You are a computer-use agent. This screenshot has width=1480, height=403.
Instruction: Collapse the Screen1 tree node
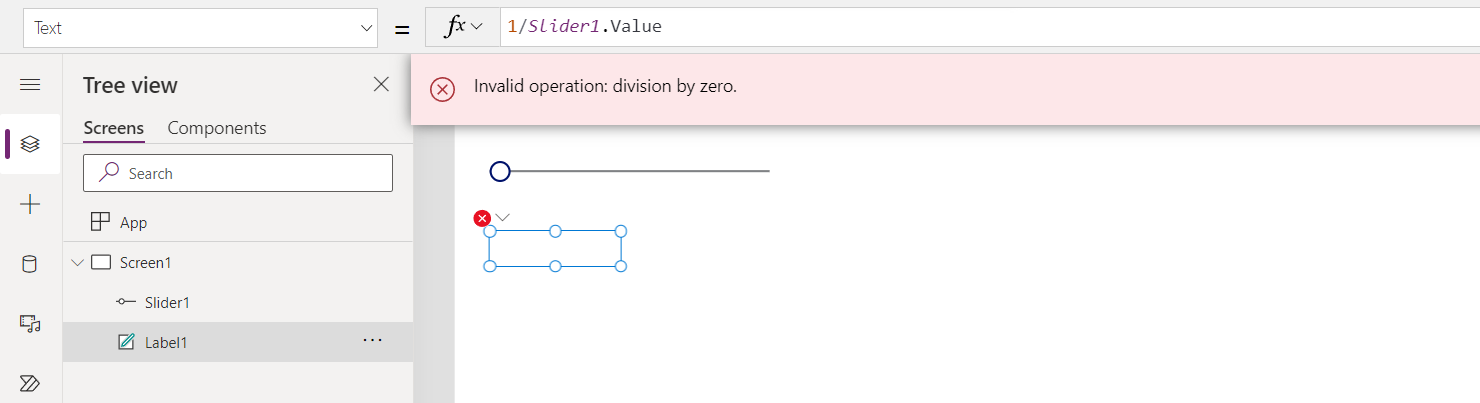click(x=78, y=263)
